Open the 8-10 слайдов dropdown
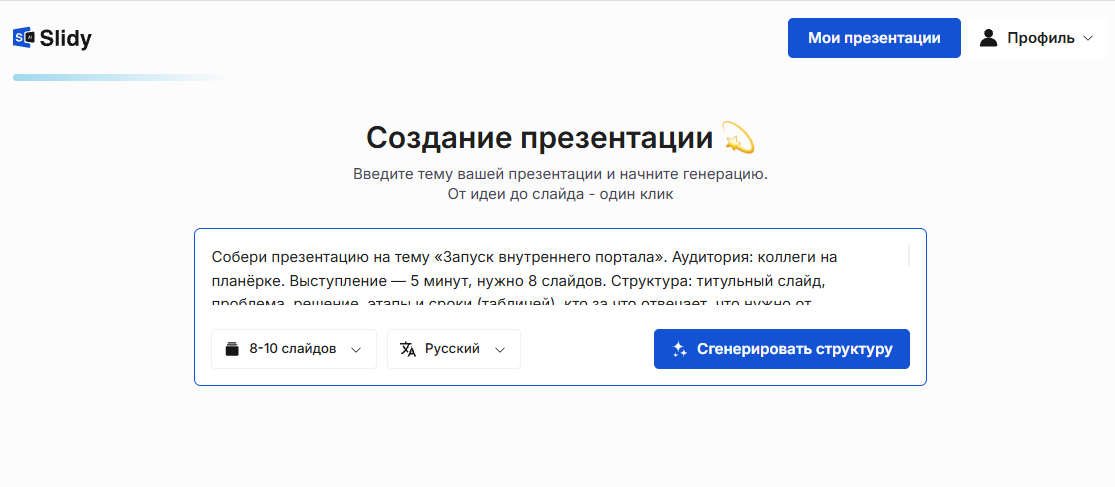The height and width of the screenshot is (487, 1115). 294,349
